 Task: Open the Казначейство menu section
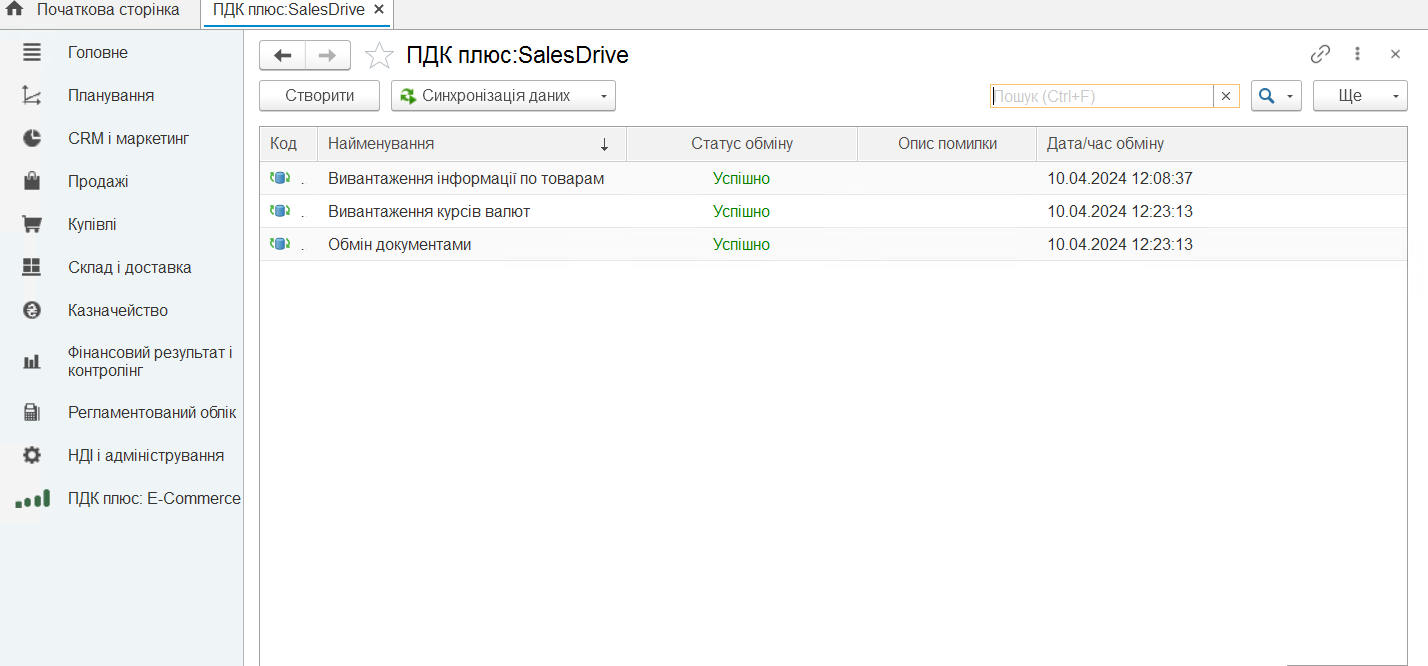[118, 310]
